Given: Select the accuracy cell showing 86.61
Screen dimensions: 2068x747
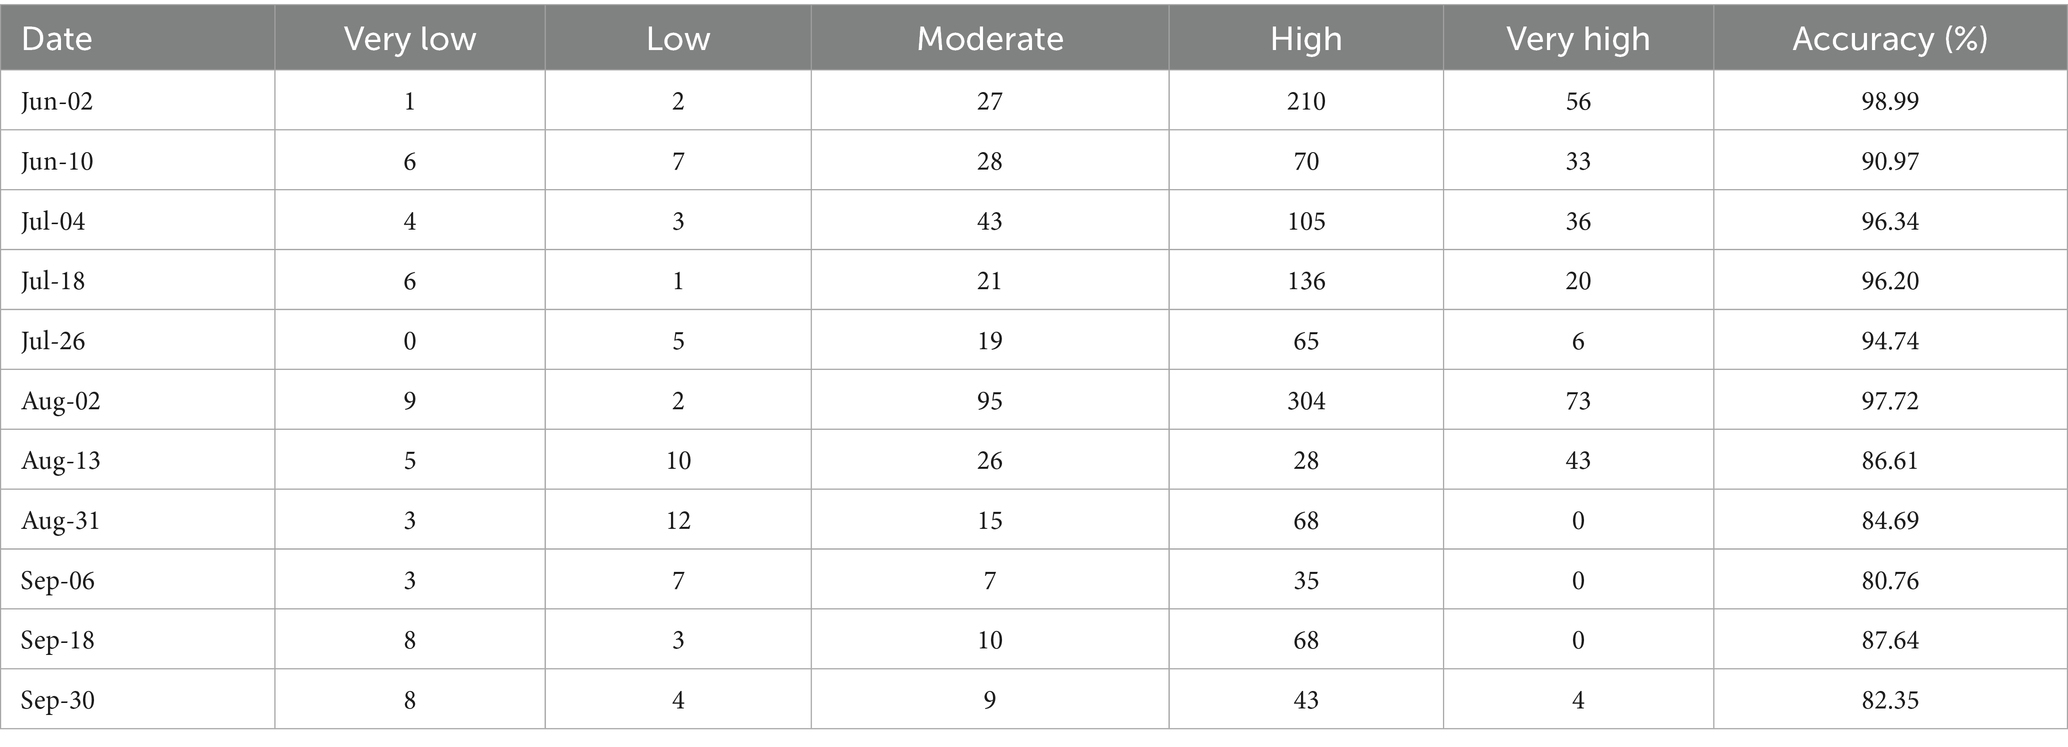Looking at the screenshot, I should pos(1890,461).
